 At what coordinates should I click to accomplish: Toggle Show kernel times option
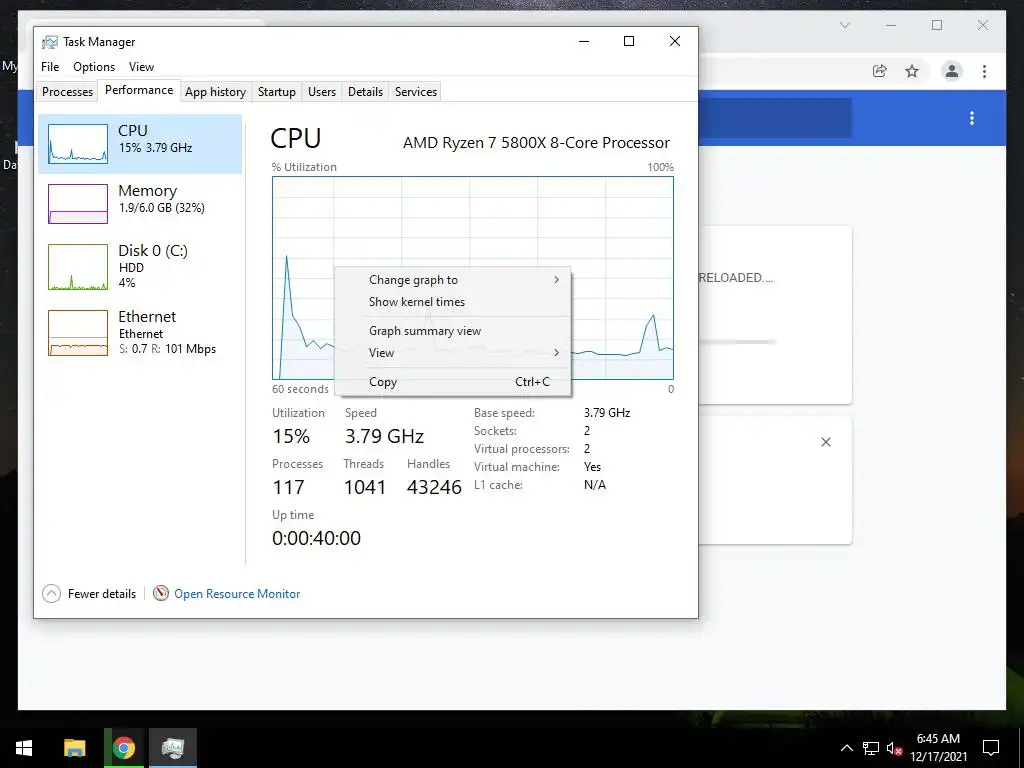click(453, 302)
